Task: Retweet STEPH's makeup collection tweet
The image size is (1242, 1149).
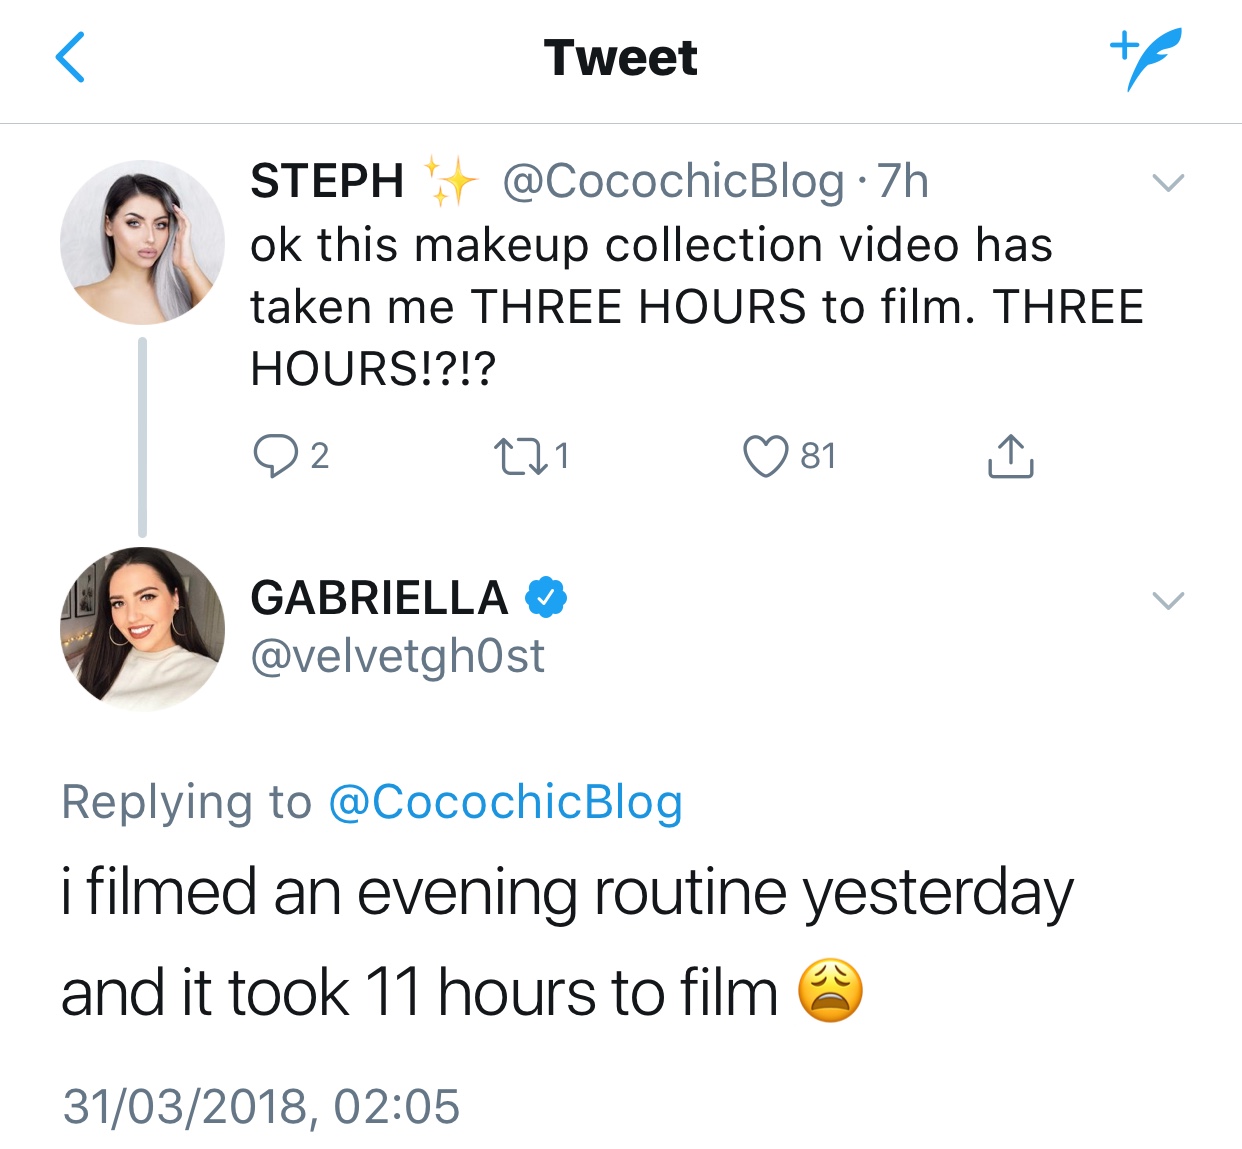Action: tap(521, 457)
